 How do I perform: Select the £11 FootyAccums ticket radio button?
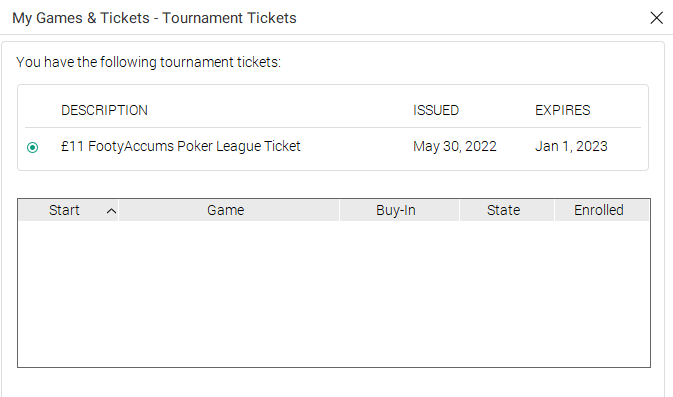coord(32,148)
